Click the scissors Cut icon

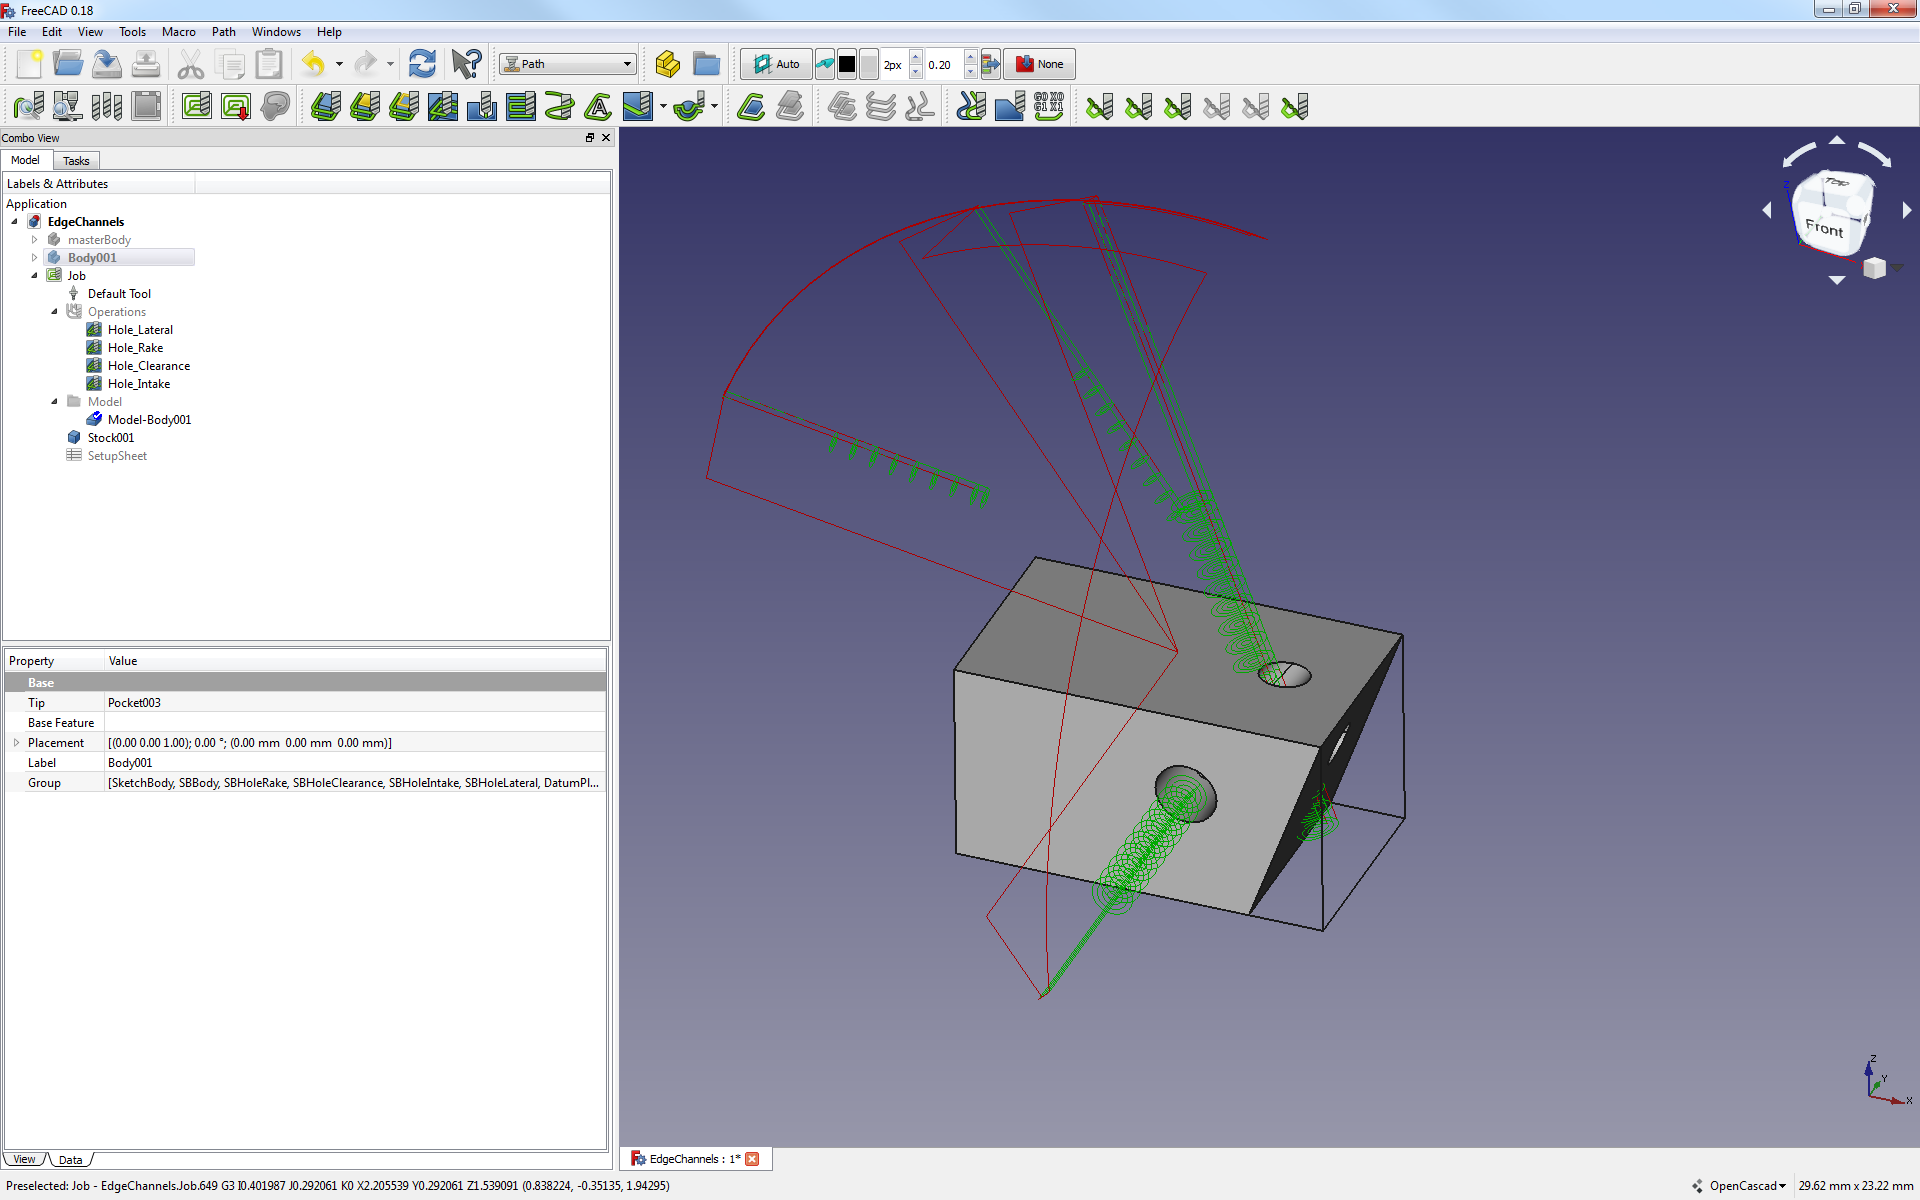pyautogui.click(x=191, y=65)
